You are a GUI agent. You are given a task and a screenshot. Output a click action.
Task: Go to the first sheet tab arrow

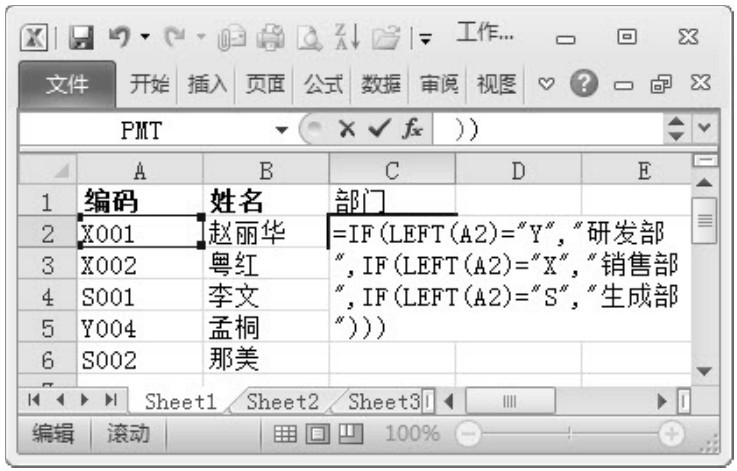[x=33, y=400]
